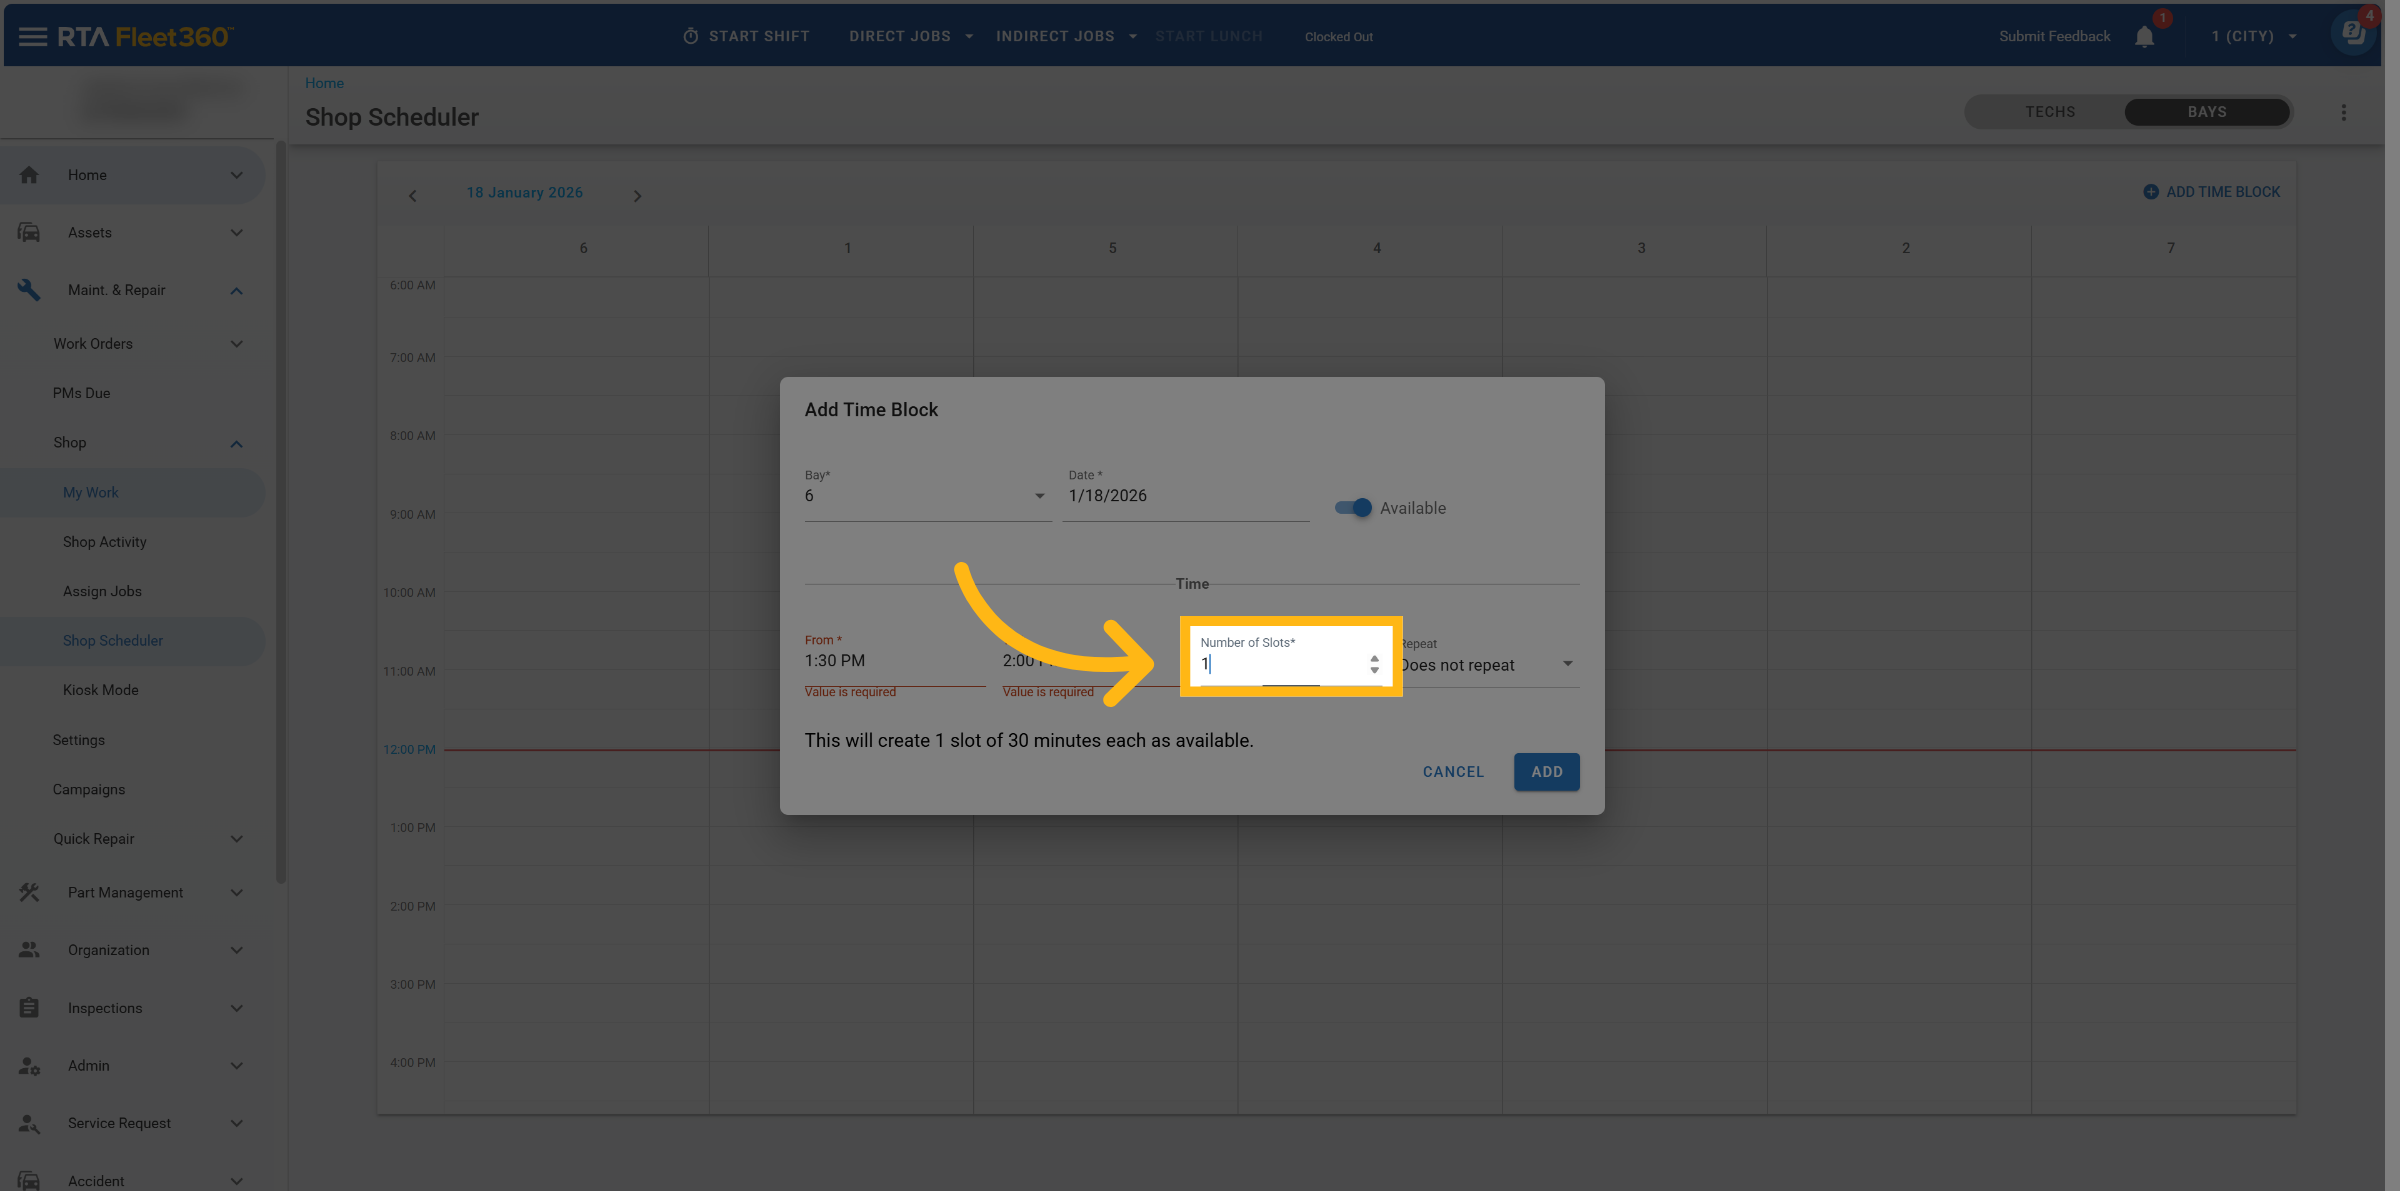Go to the next day
This screenshot has height=1191, width=2400.
click(637, 196)
